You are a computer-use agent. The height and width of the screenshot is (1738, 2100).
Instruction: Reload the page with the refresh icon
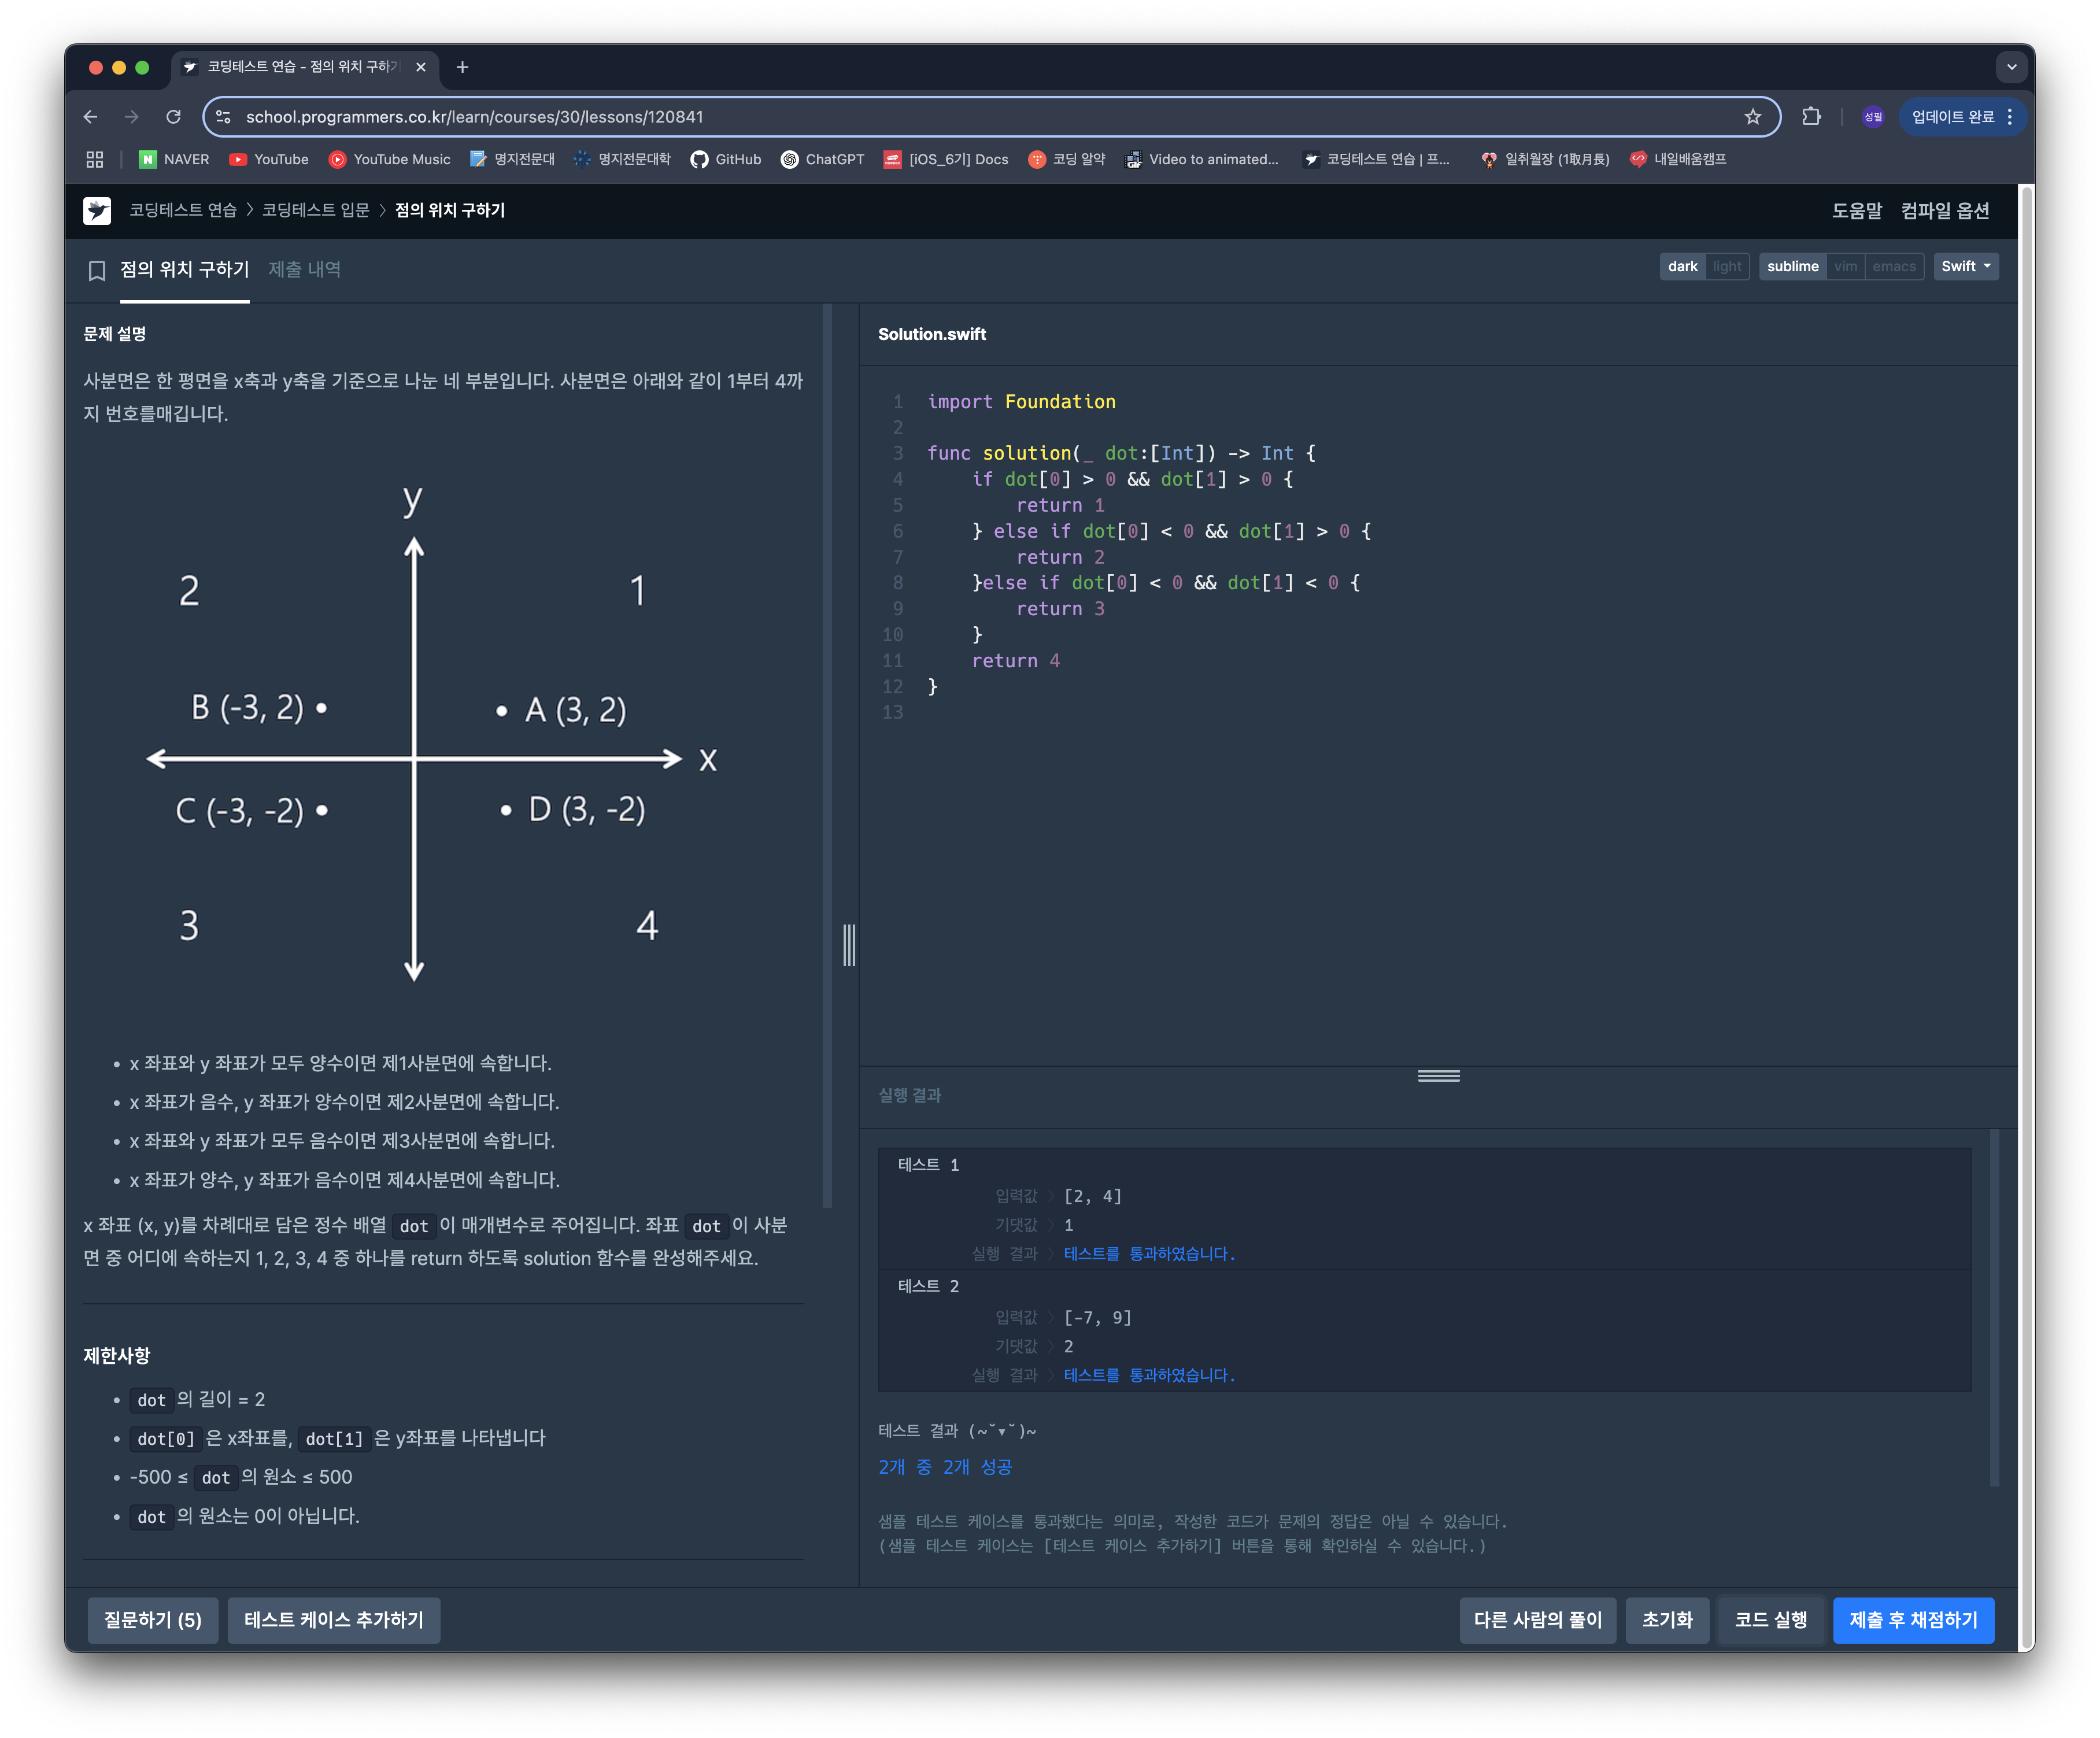(173, 117)
